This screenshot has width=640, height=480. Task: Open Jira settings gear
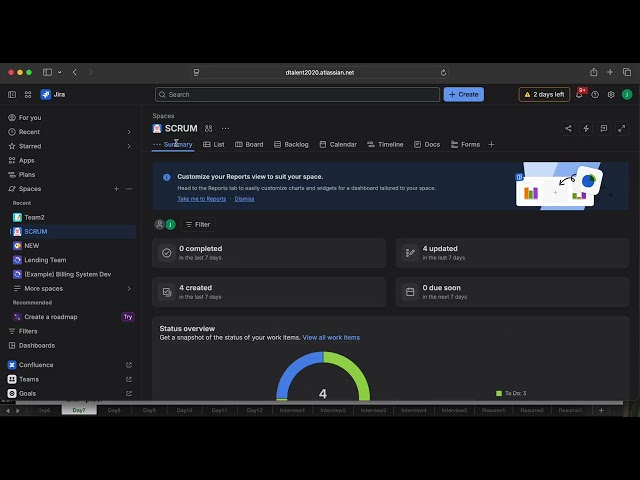click(611, 94)
